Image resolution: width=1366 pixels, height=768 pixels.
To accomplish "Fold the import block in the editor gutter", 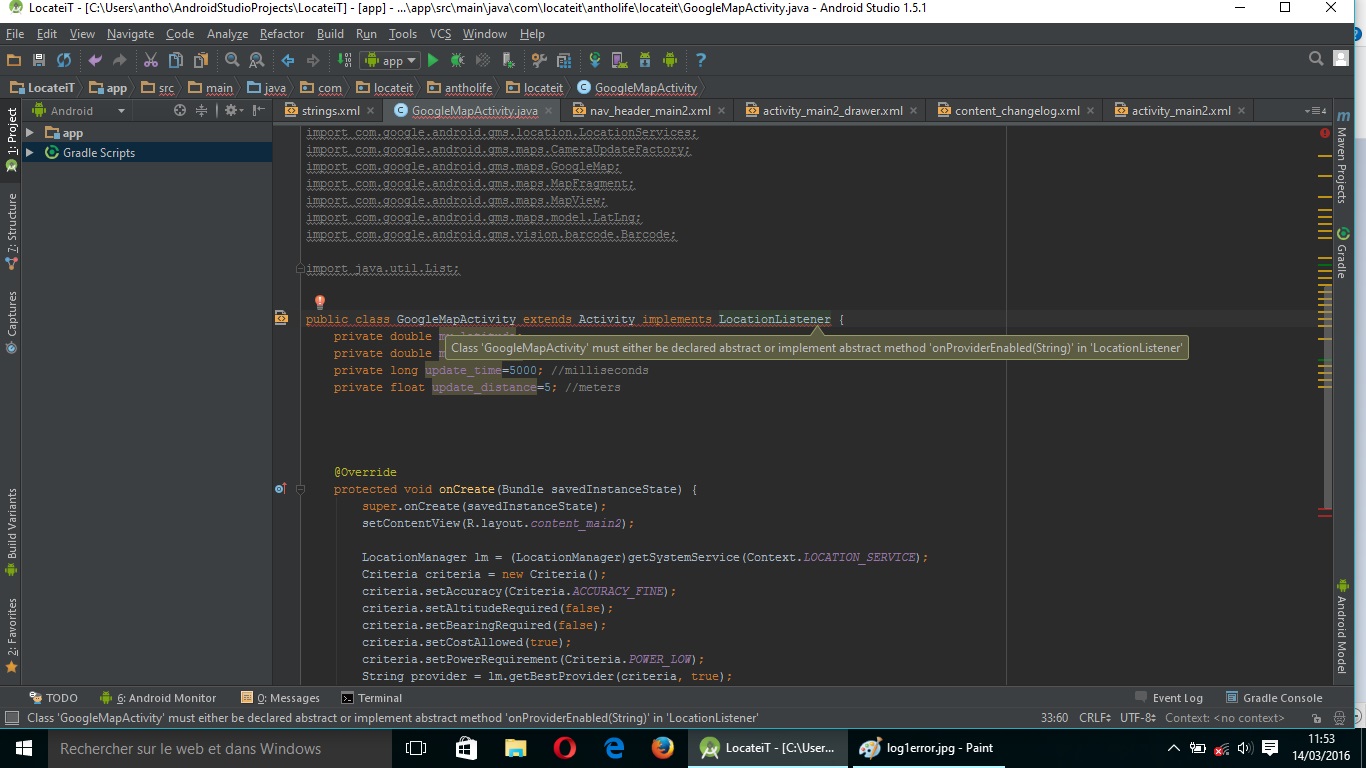I will 299,268.
